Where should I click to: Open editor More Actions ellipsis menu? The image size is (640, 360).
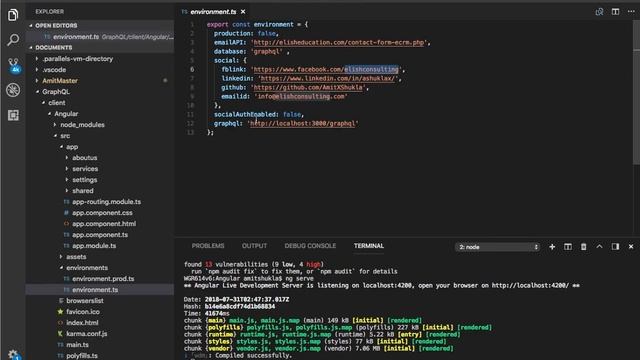click(x=631, y=12)
